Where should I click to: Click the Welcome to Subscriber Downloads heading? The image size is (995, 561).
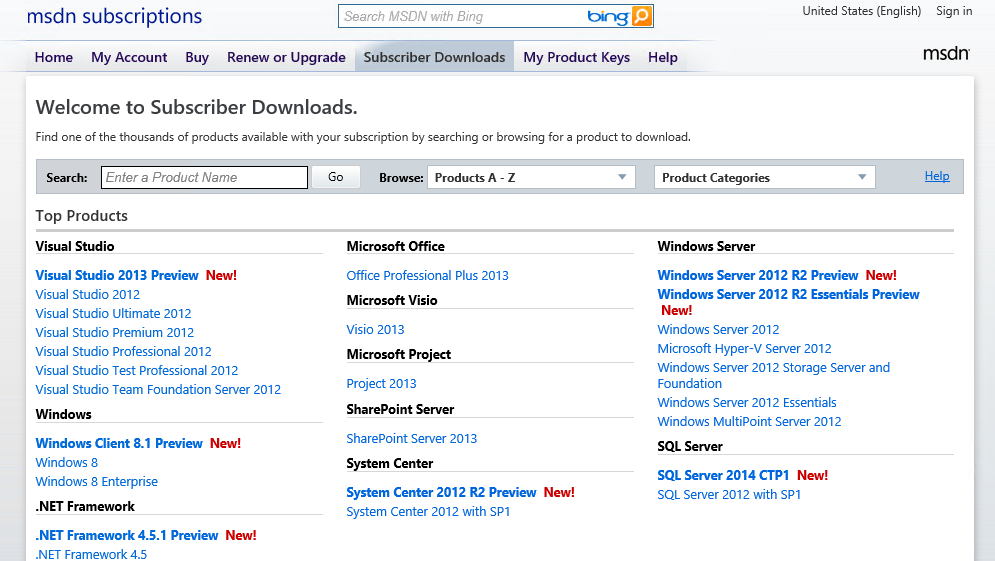pyautogui.click(x=196, y=107)
